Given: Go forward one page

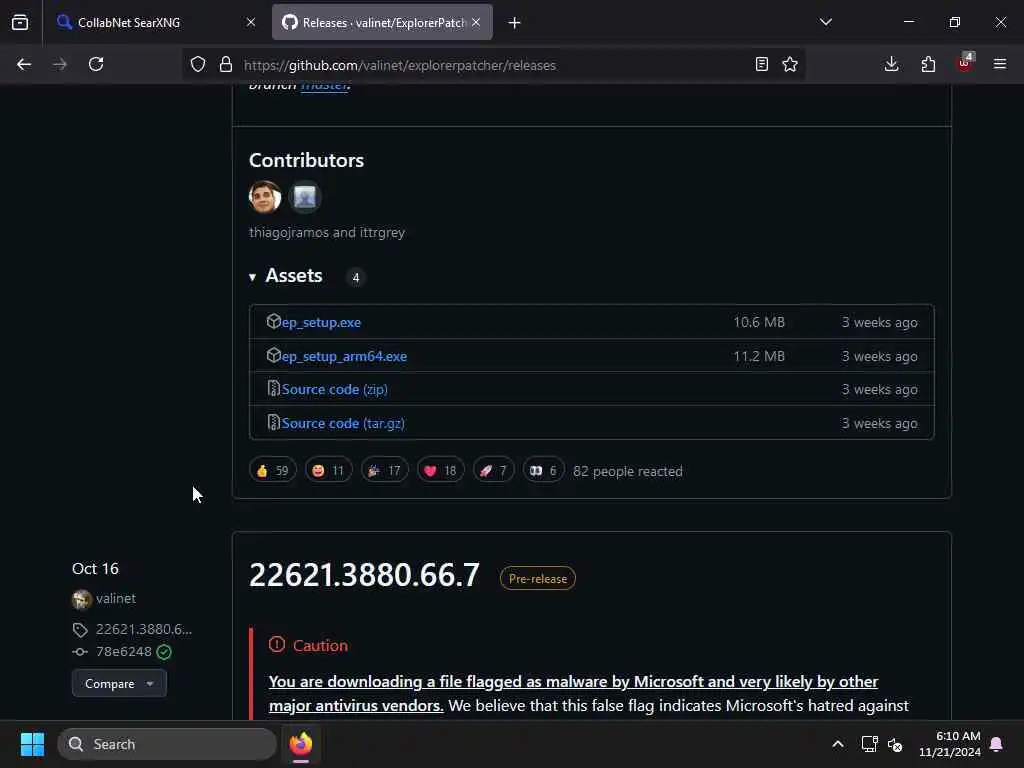Looking at the screenshot, I should point(60,65).
